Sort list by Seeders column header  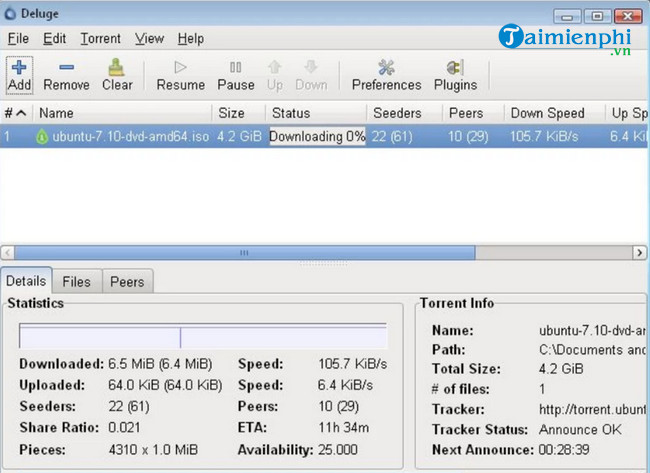tap(396, 113)
